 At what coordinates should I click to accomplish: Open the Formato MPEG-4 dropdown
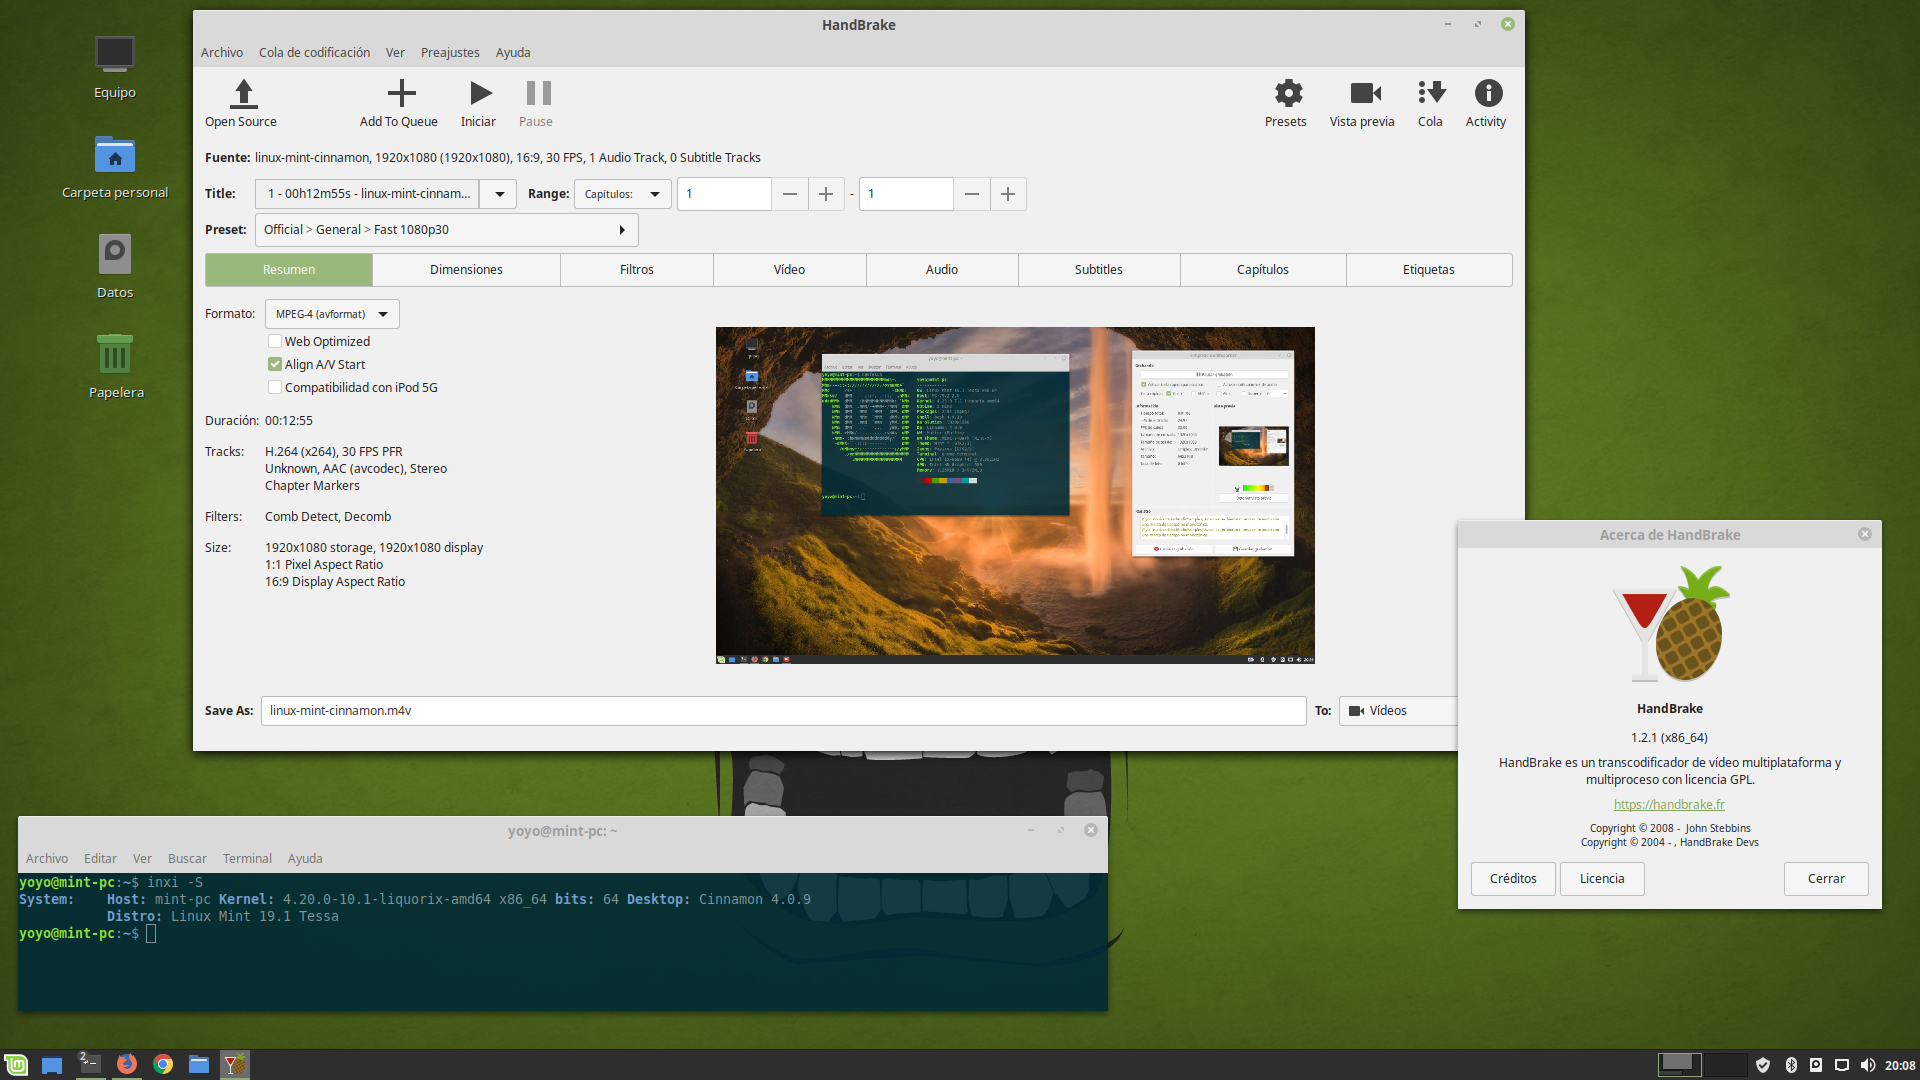click(332, 314)
